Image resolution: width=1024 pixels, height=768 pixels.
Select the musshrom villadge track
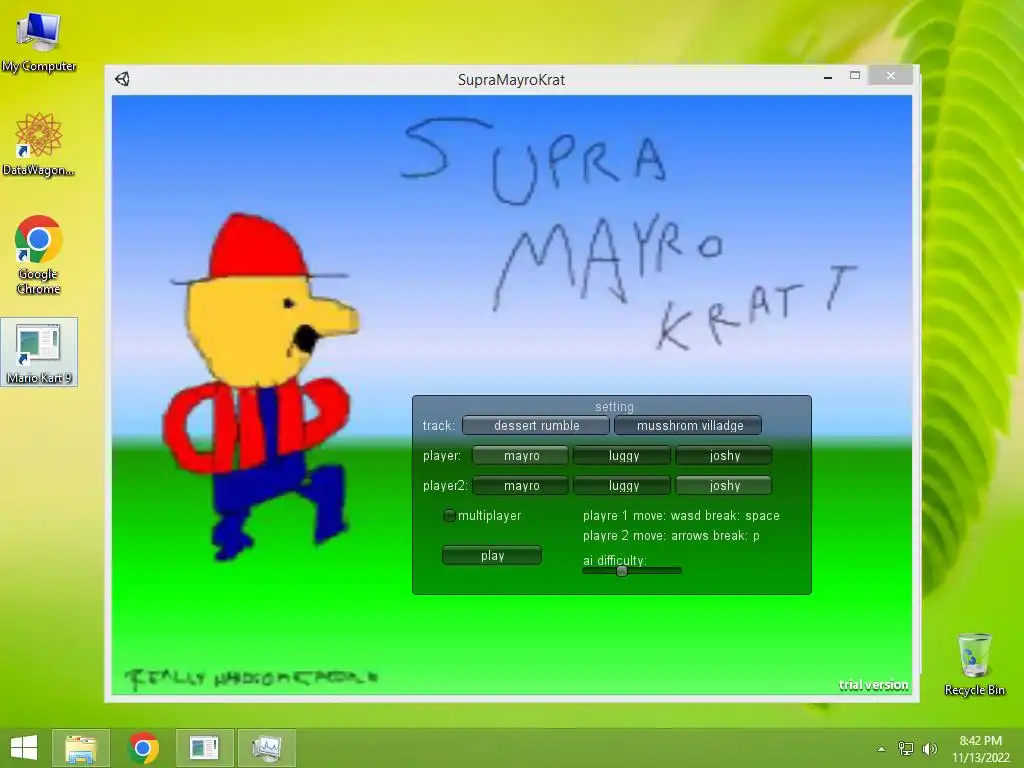click(688, 426)
